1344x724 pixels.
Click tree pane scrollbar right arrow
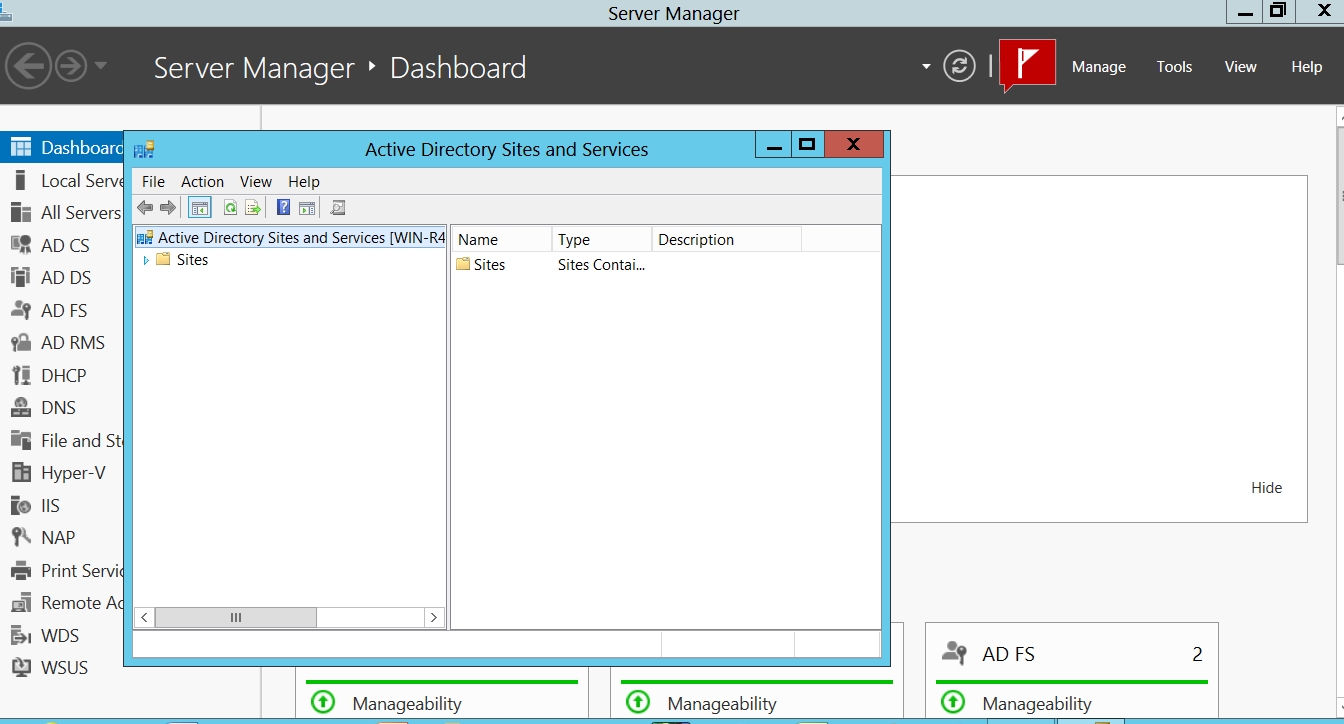point(434,618)
